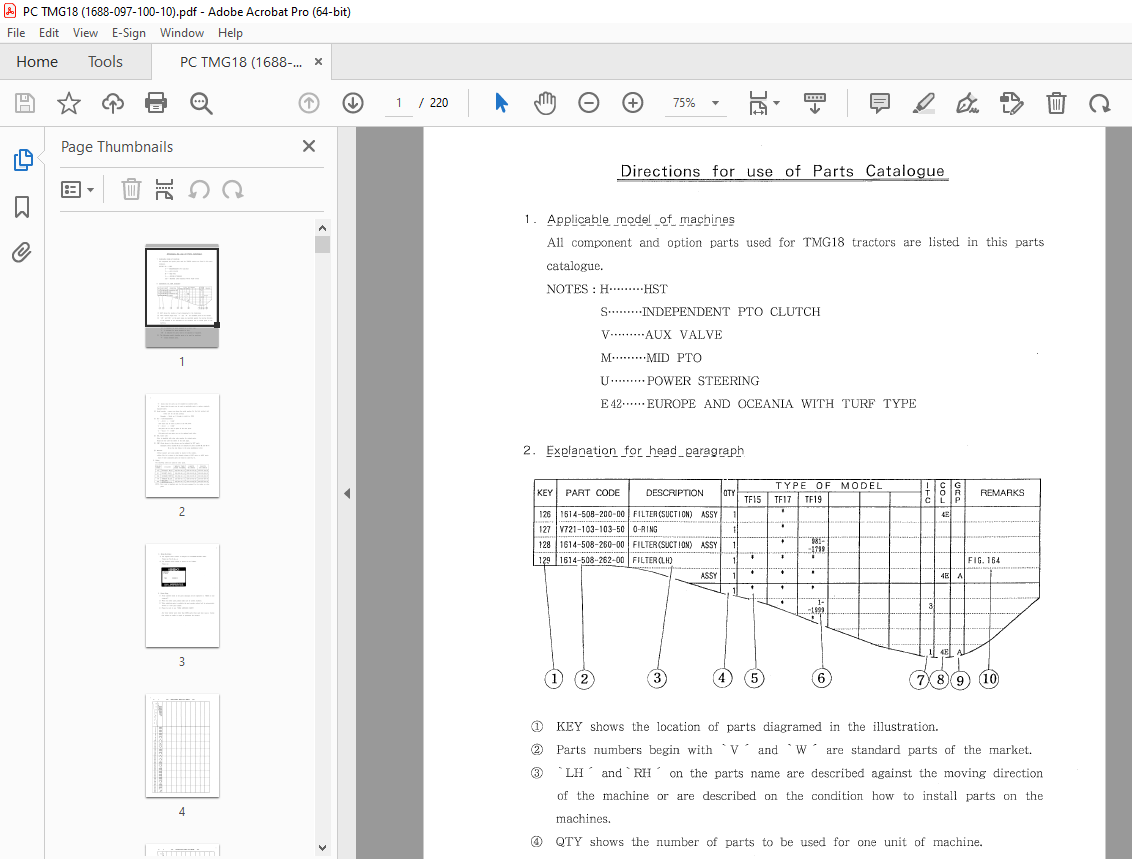Click the 'REMARKS' column header
This screenshot has height=859, width=1132.
pos(1002,493)
